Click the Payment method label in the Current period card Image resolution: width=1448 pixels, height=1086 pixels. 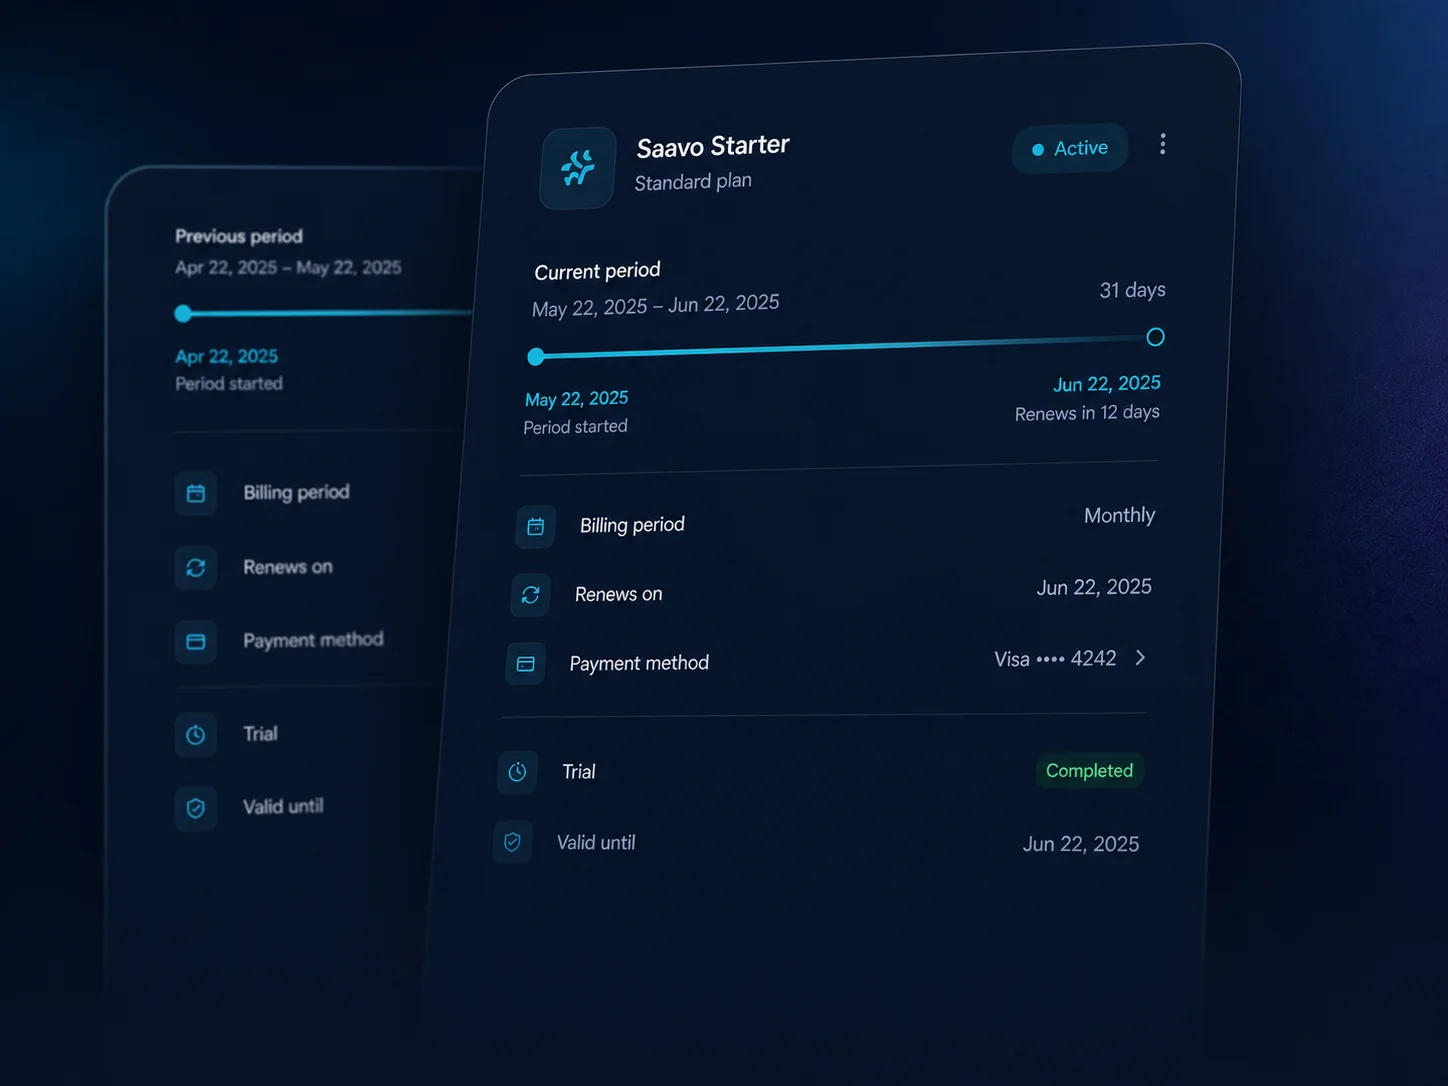639,663
